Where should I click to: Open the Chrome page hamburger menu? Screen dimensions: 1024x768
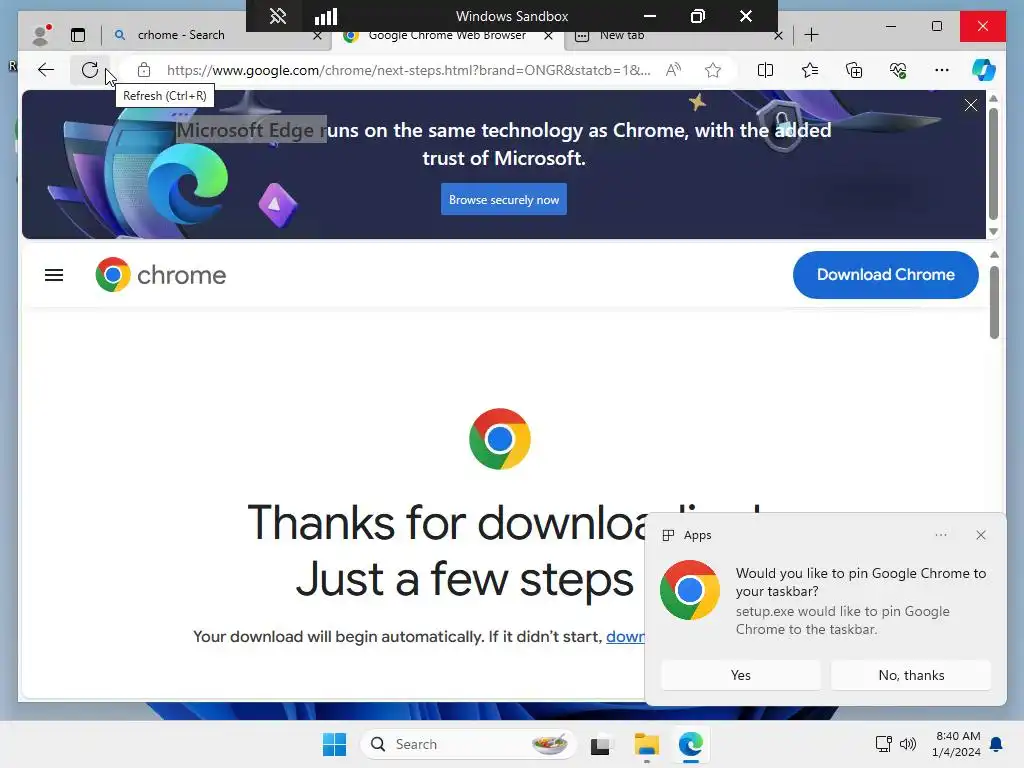(54, 276)
